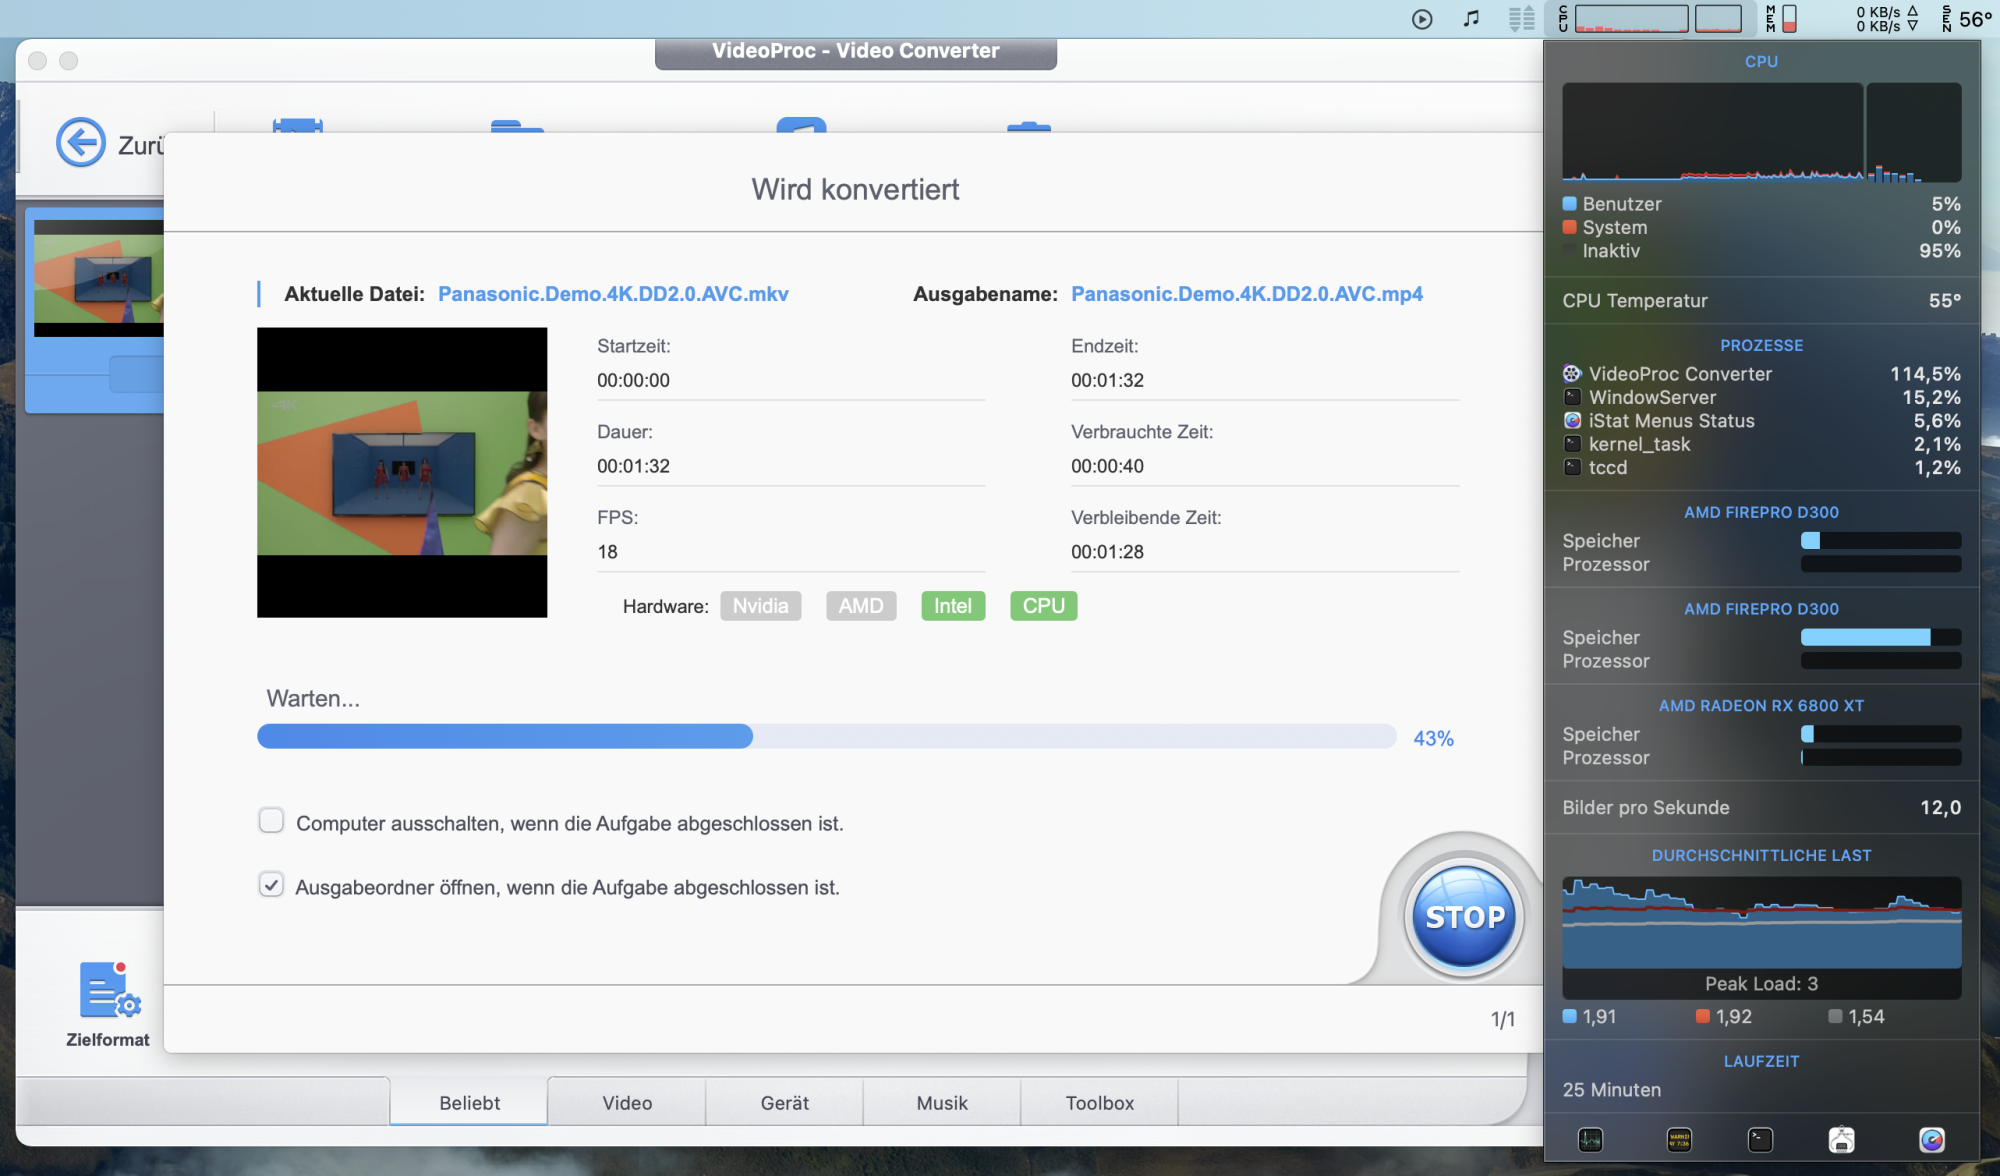
Task: Click the music note menu bar icon
Action: (1471, 18)
